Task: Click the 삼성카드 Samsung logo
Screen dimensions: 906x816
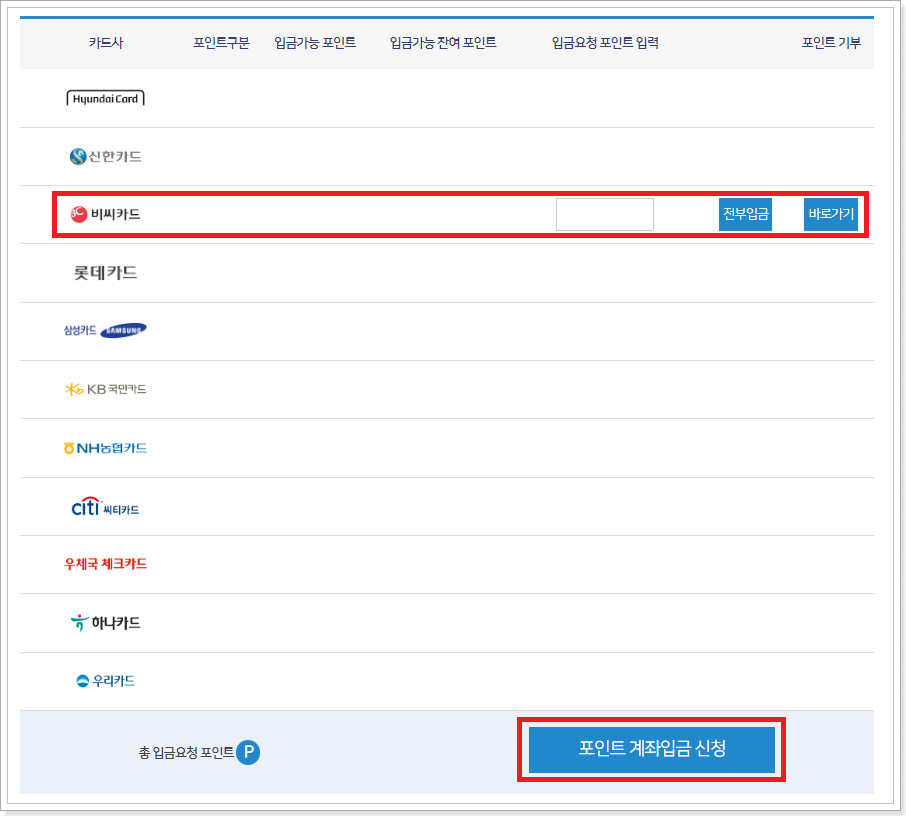Action: coord(105,331)
